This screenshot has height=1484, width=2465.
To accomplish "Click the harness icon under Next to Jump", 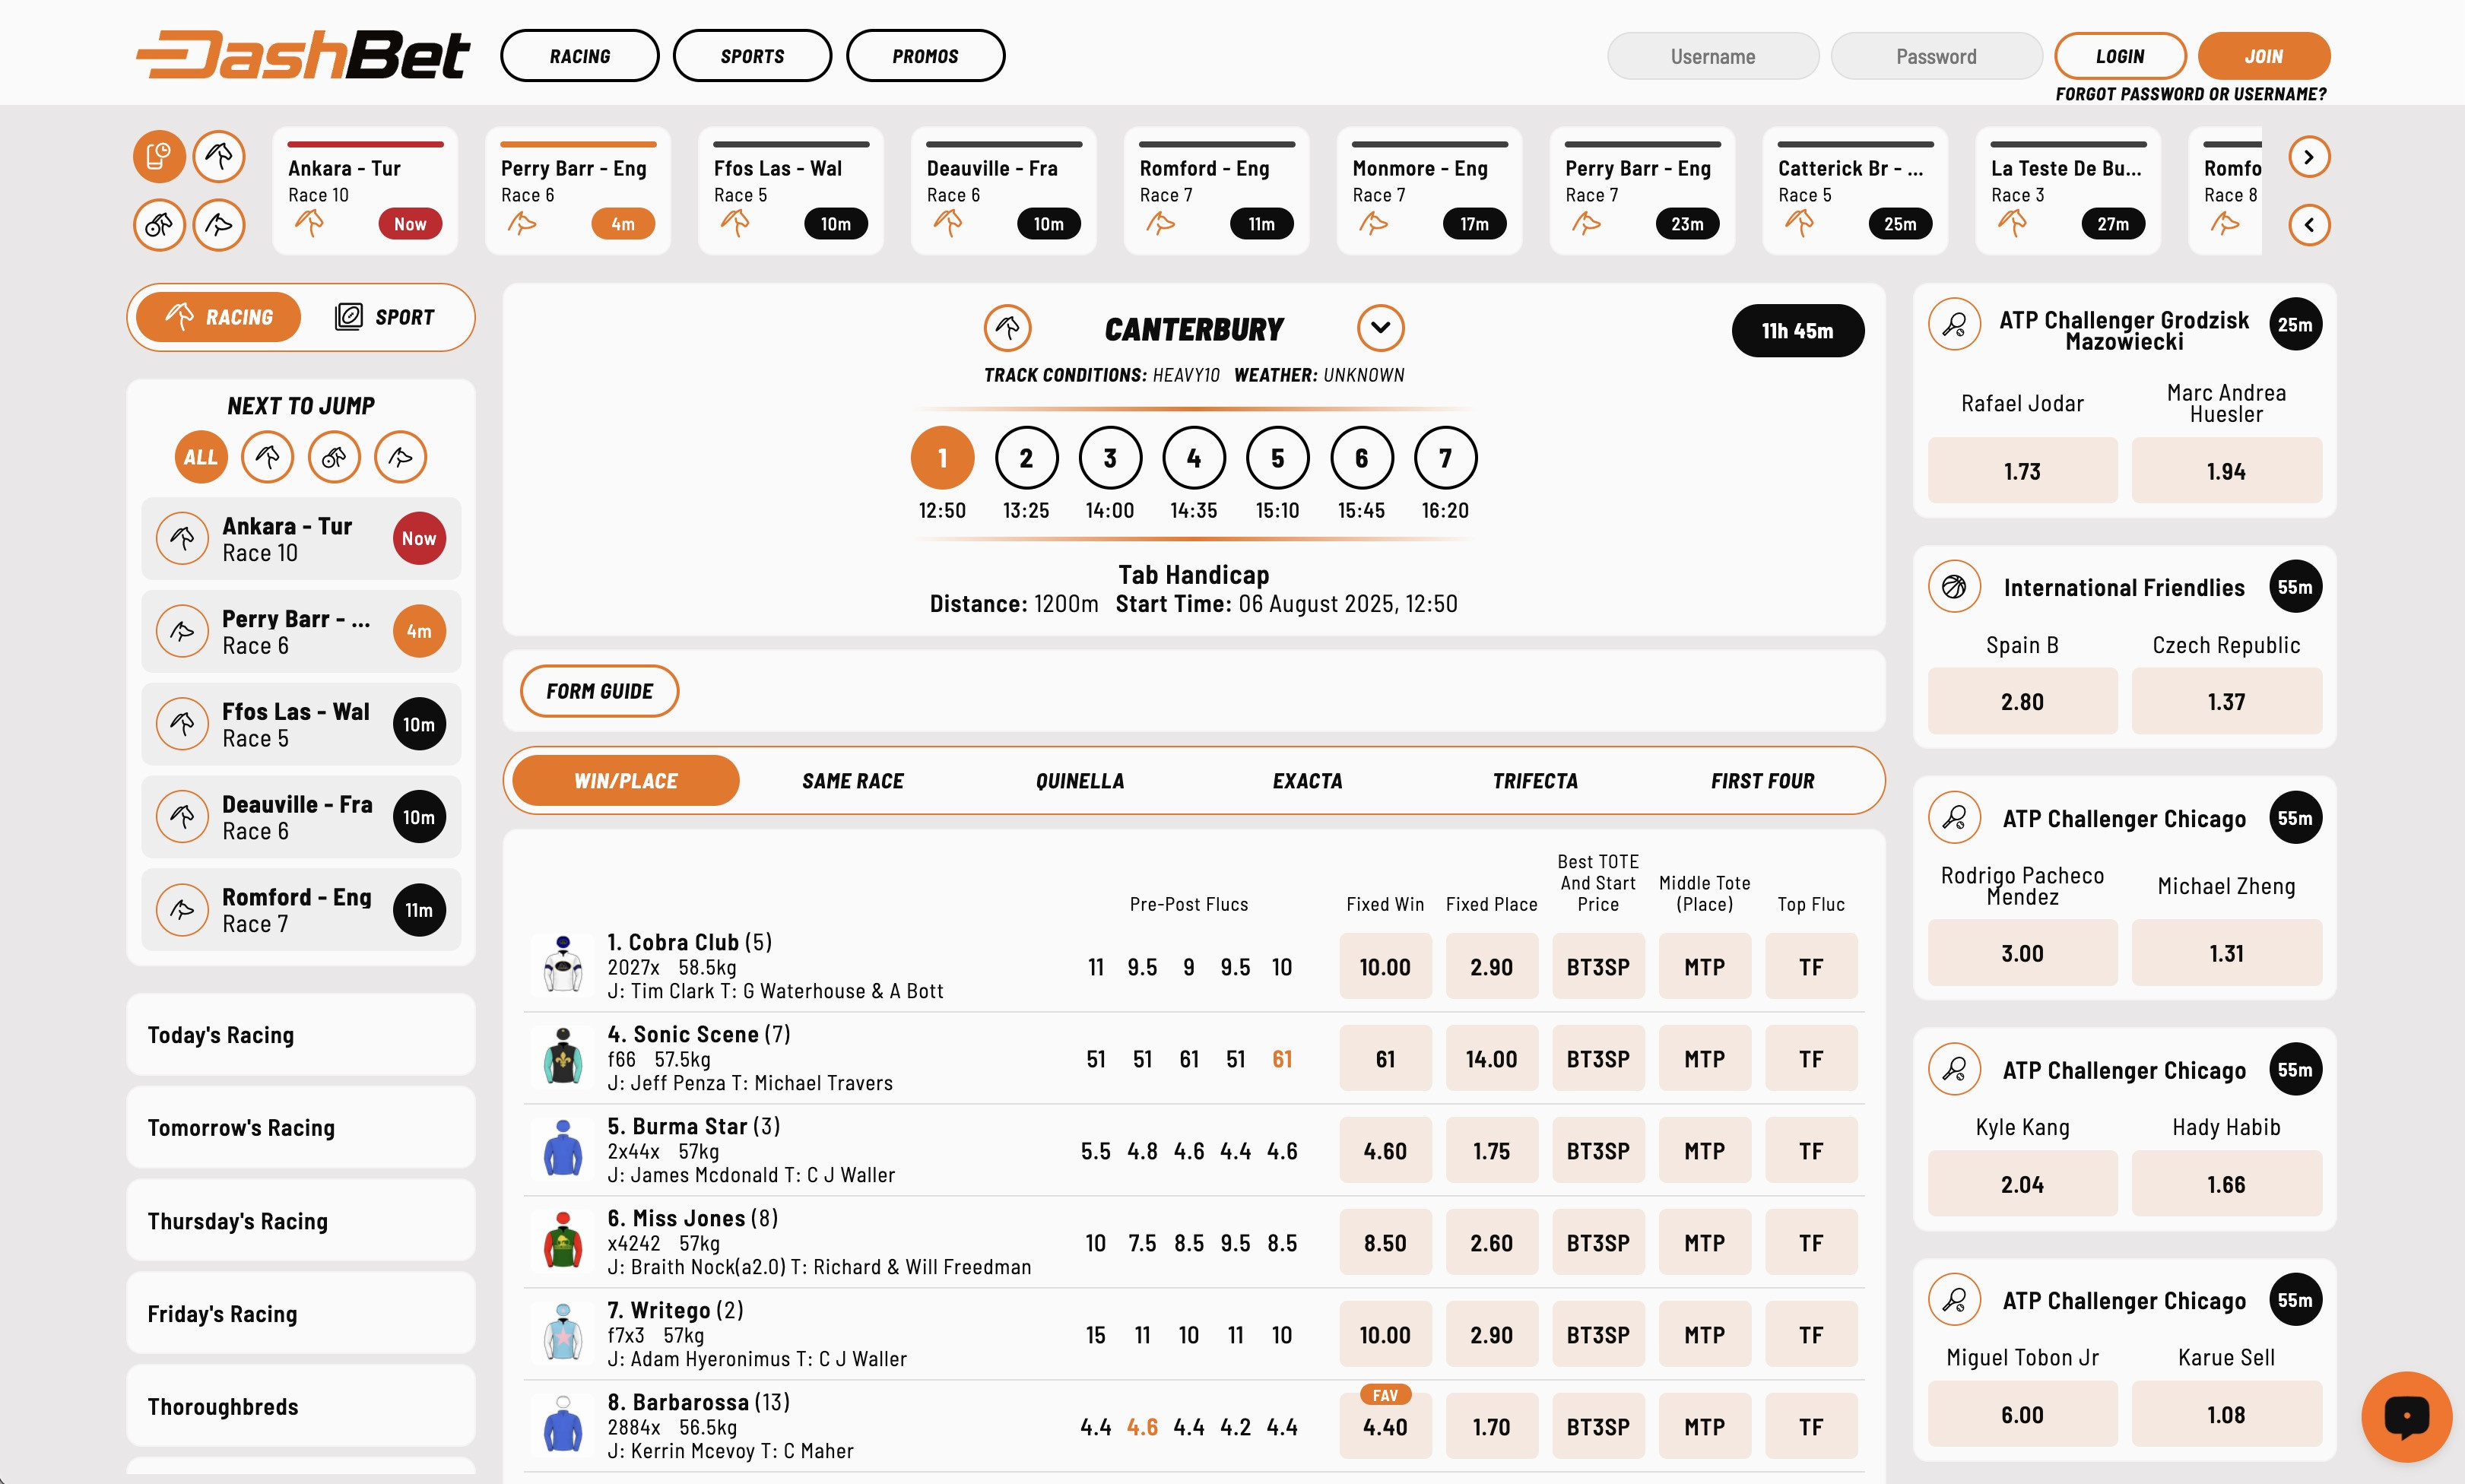I will tap(334, 457).
